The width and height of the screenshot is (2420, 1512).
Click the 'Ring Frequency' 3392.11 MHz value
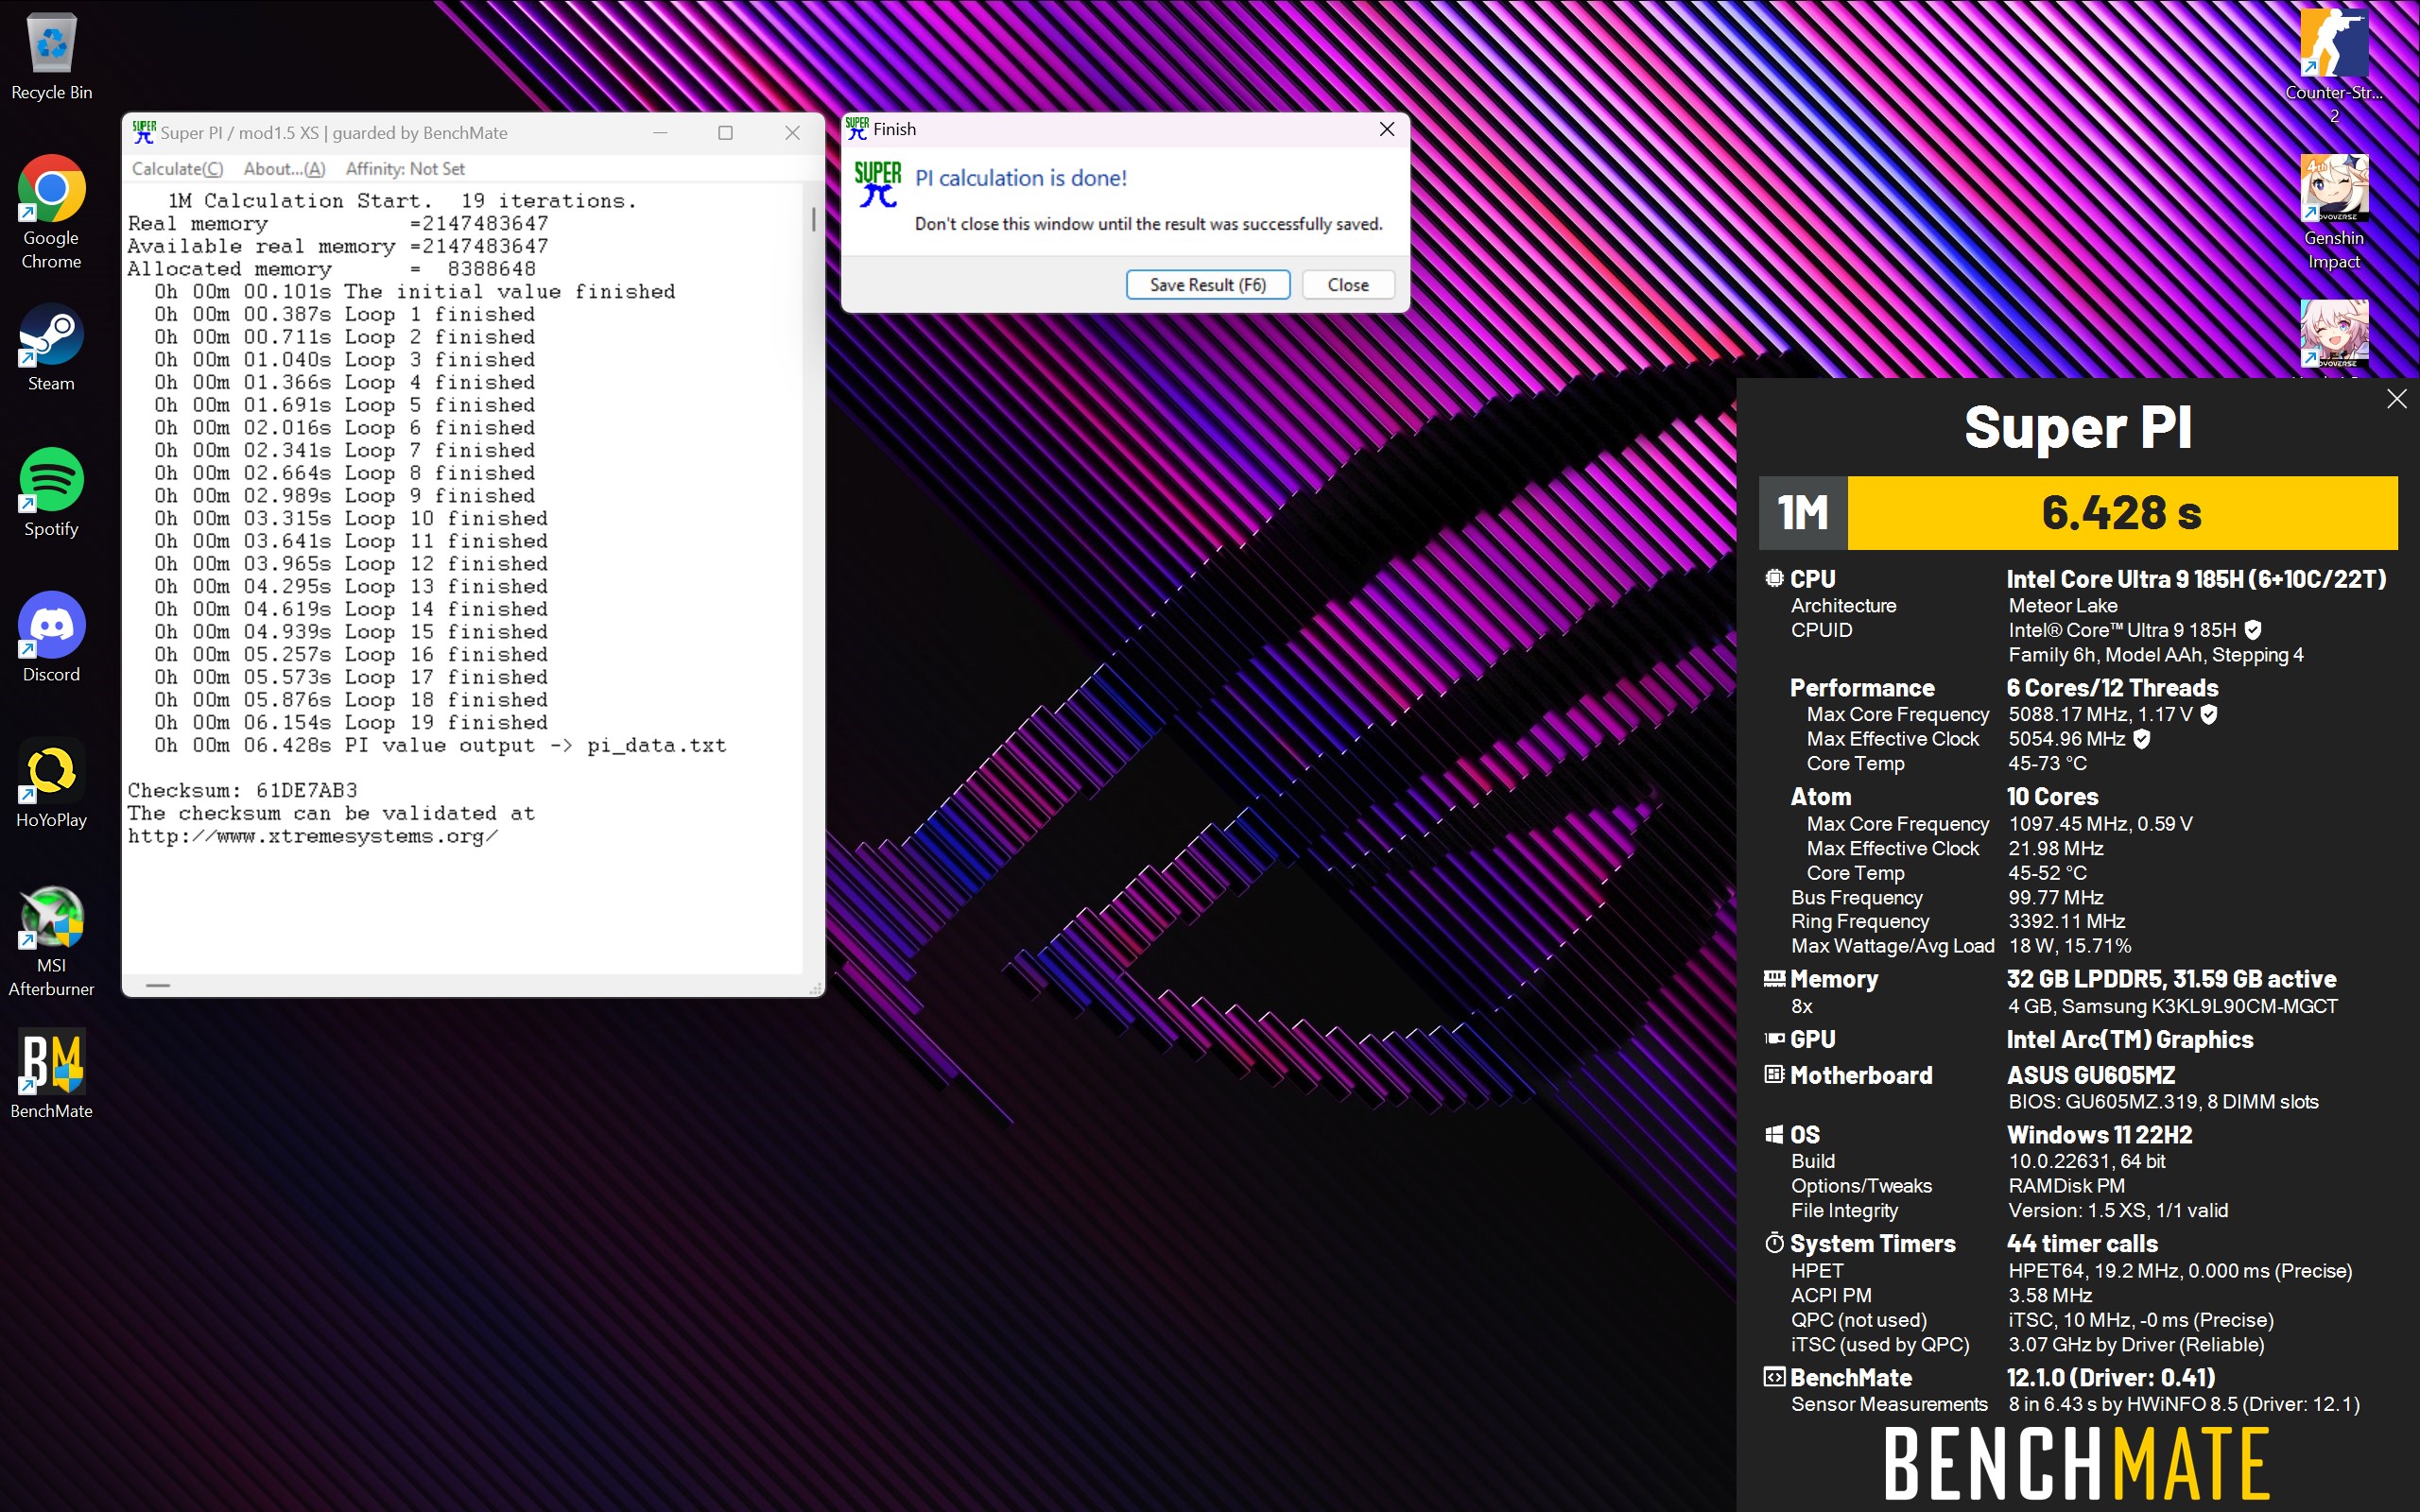(2066, 921)
